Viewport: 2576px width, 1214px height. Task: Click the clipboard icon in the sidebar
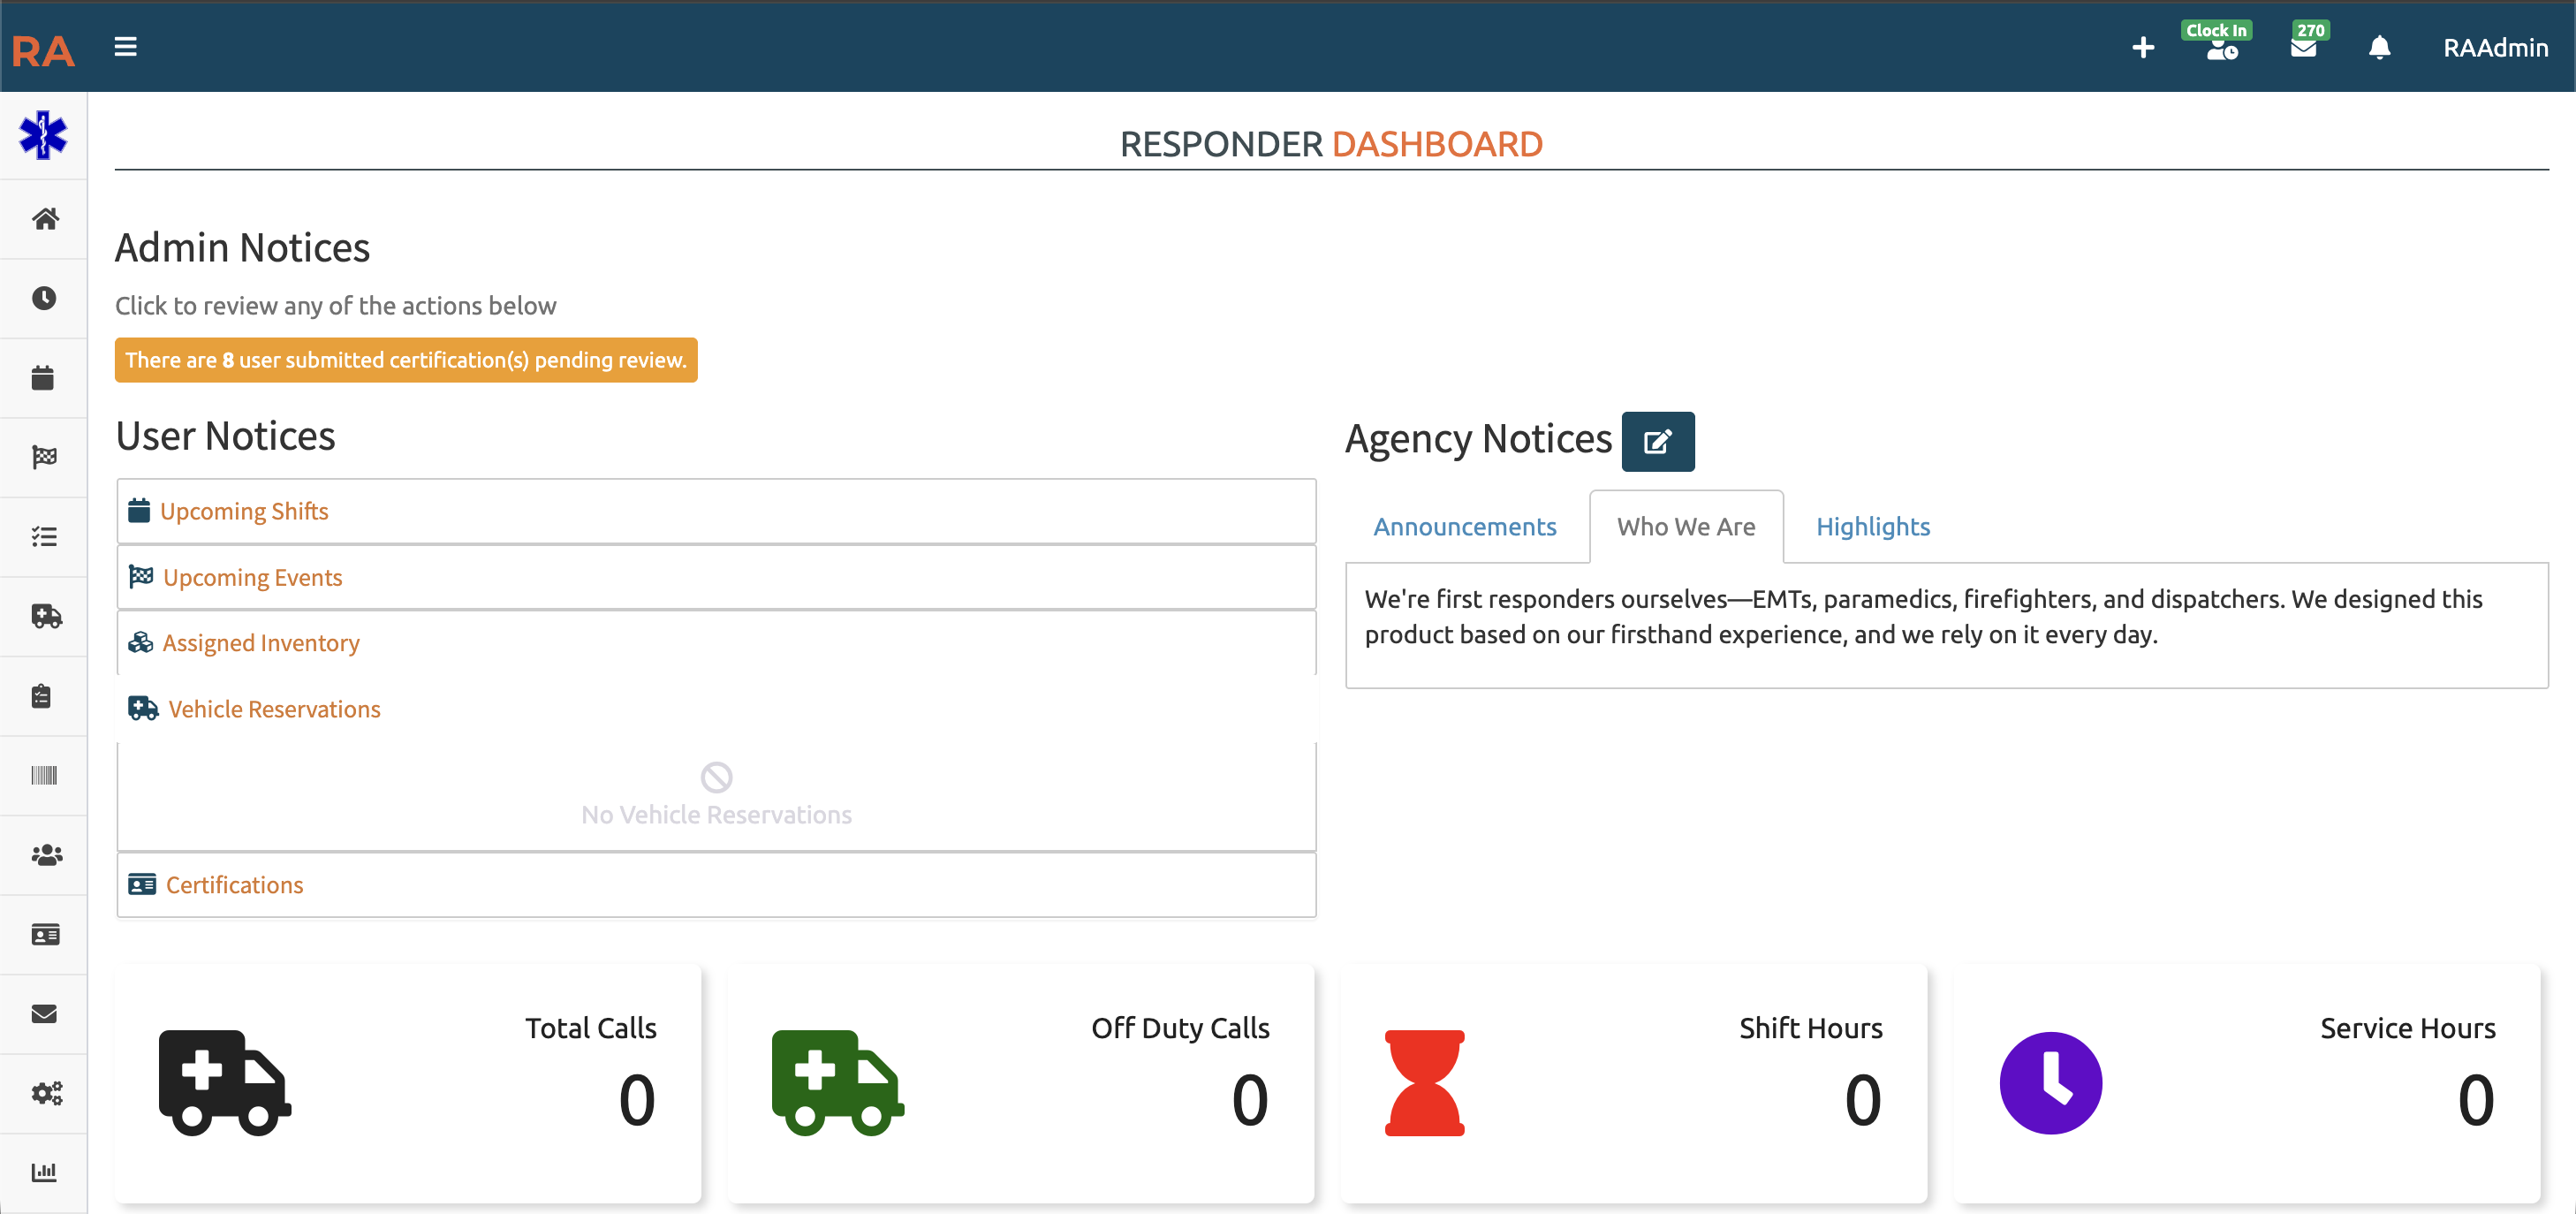[44, 695]
